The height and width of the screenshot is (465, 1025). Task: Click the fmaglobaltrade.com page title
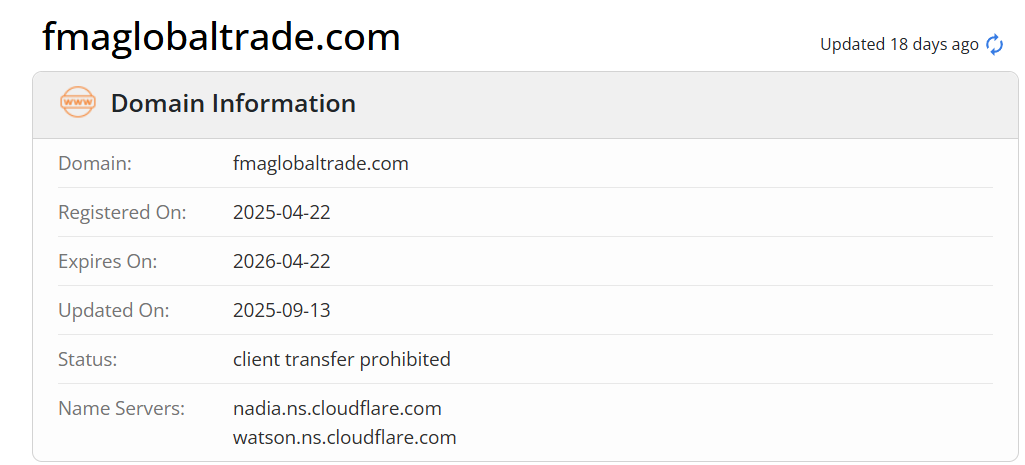[x=221, y=38]
